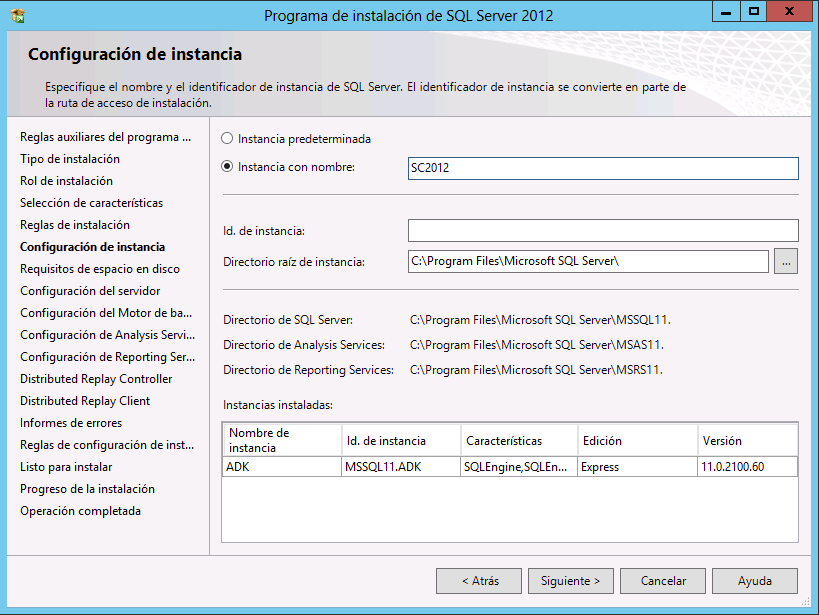Select the ADK instance name cell
The image size is (819, 615).
coord(282,467)
